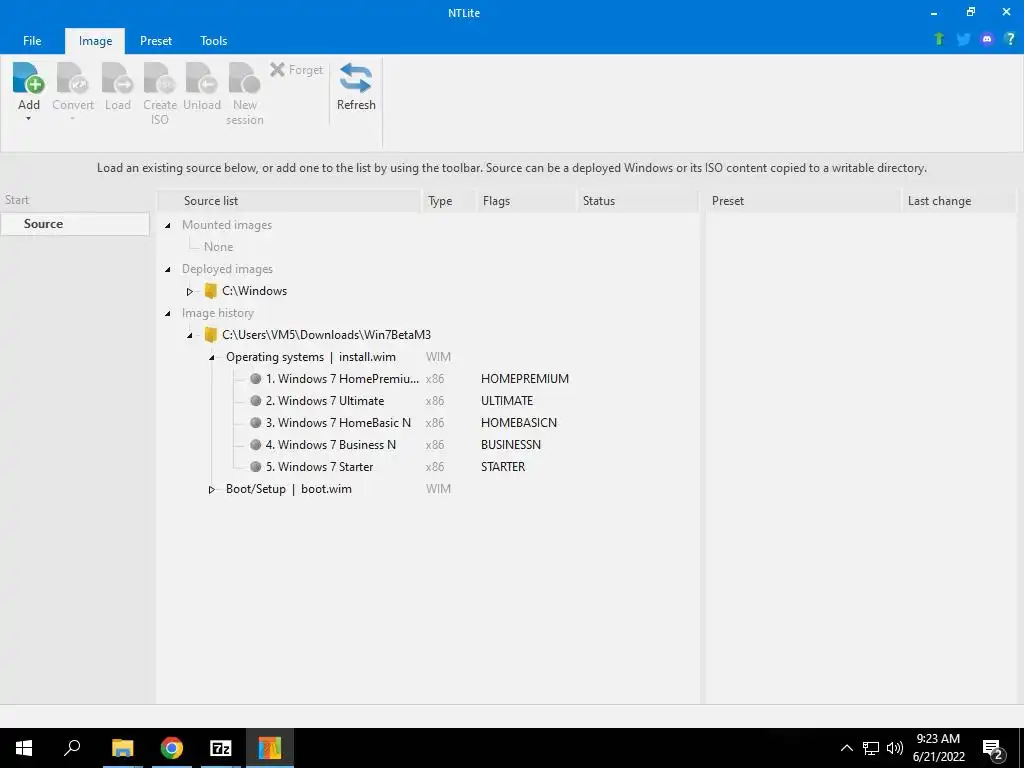Screen dimensions: 1024x768
Task: Click the Help question mark icon
Action: (1010, 39)
